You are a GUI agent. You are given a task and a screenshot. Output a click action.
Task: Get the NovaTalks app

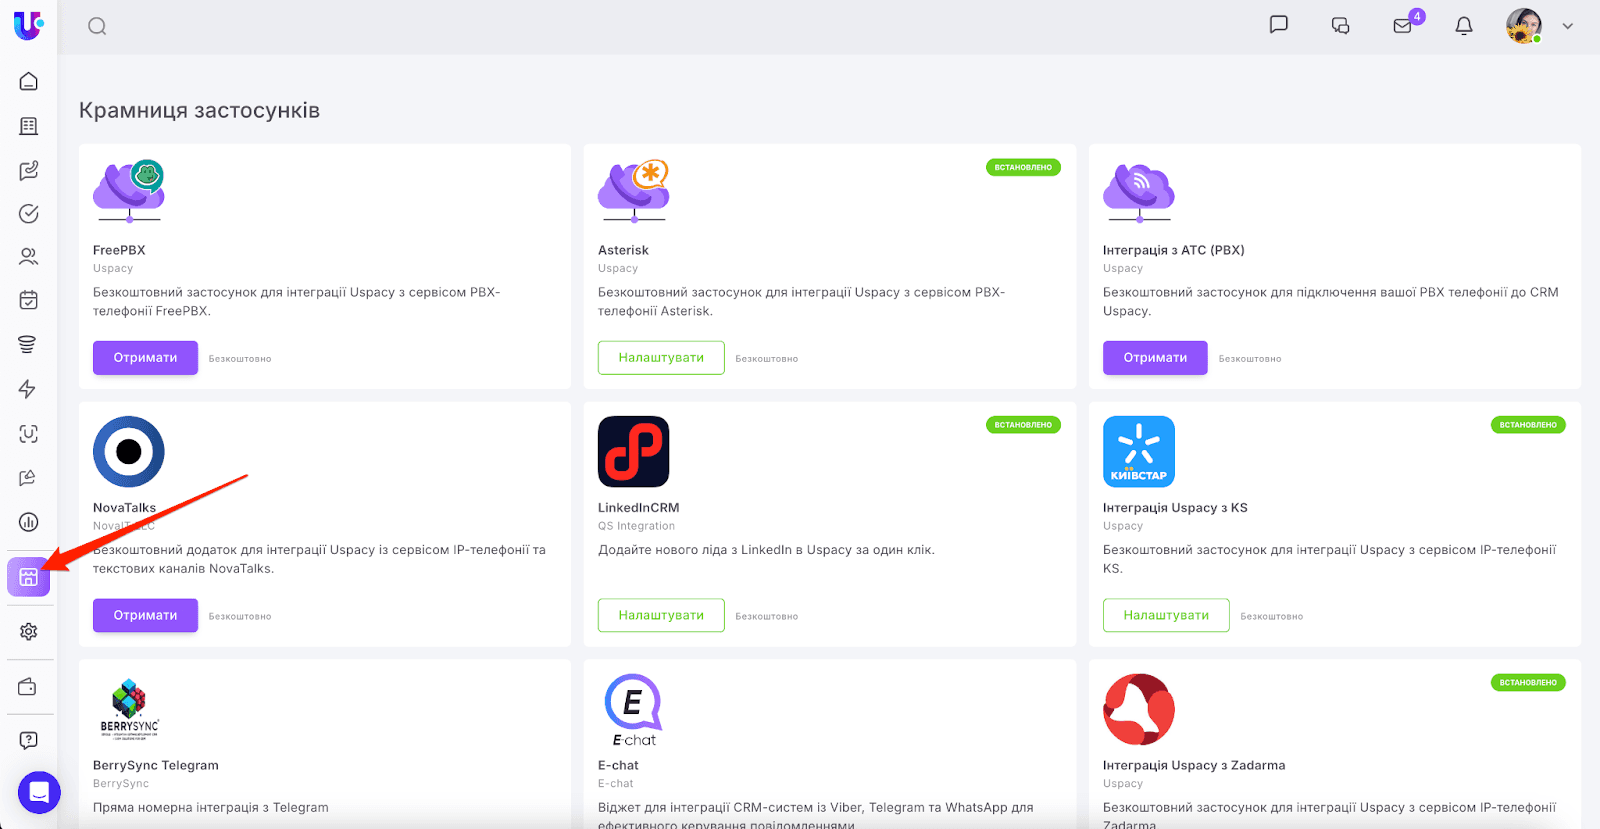[x=145, y=615]
